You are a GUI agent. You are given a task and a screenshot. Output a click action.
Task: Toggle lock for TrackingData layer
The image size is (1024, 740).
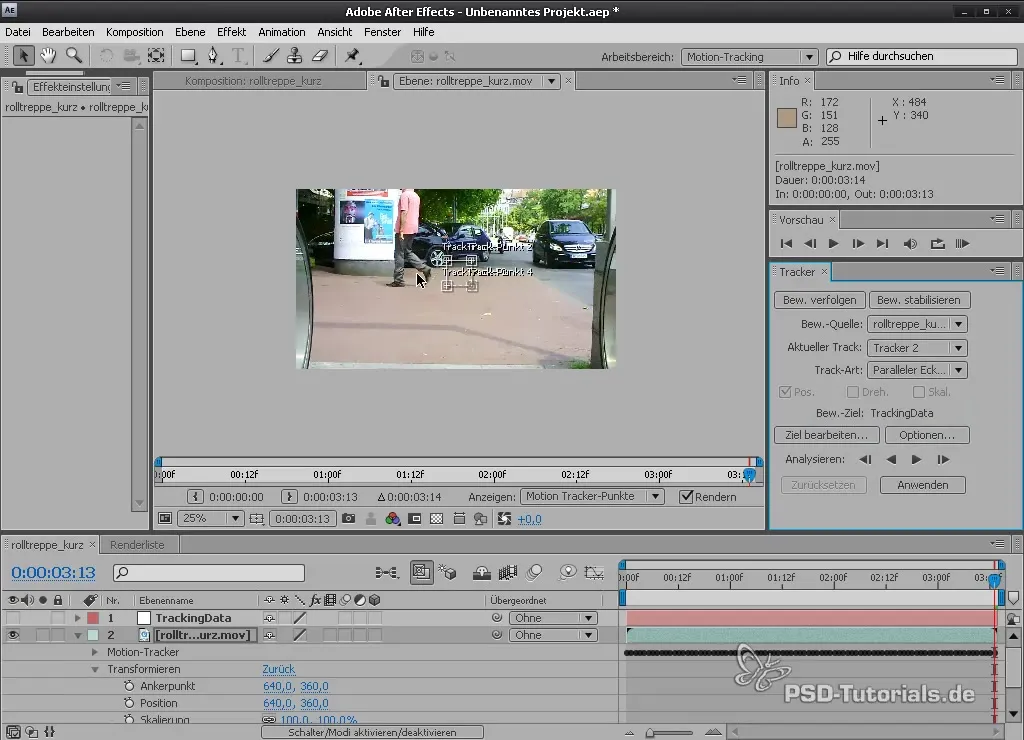(x=58, y=618)
